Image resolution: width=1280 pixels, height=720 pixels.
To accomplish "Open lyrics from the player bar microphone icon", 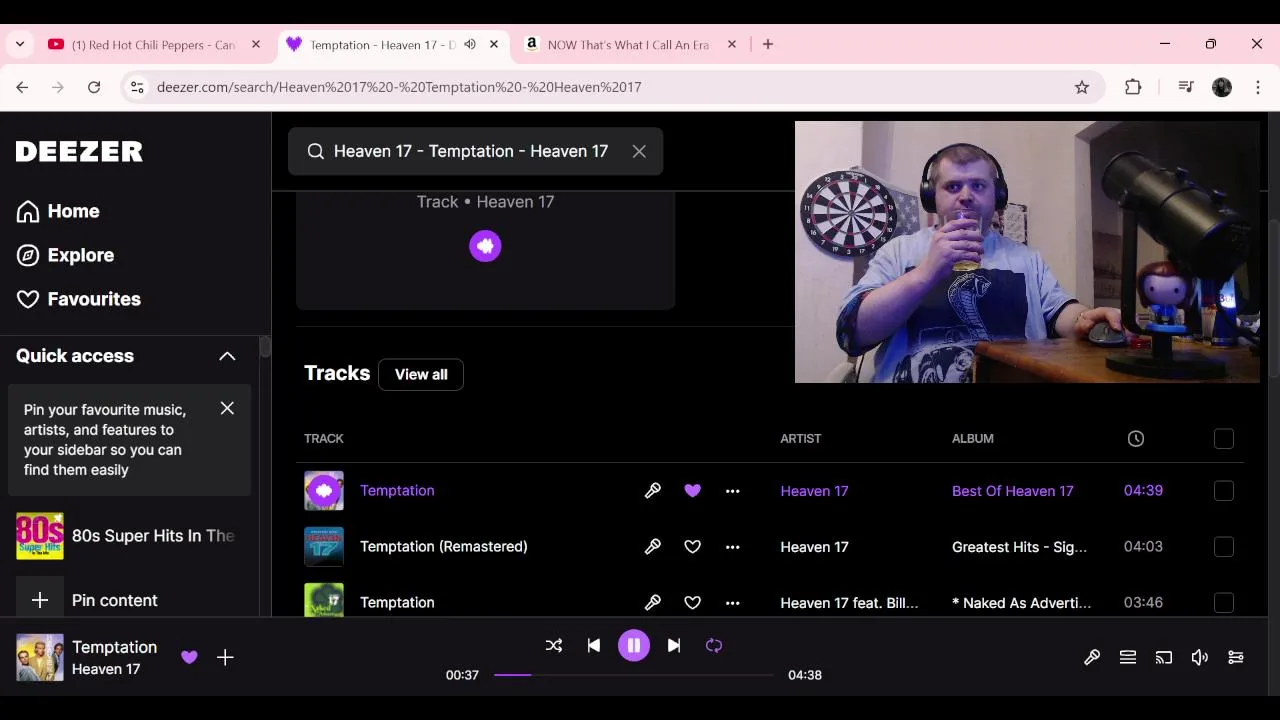I will [x=1092, y=657].
